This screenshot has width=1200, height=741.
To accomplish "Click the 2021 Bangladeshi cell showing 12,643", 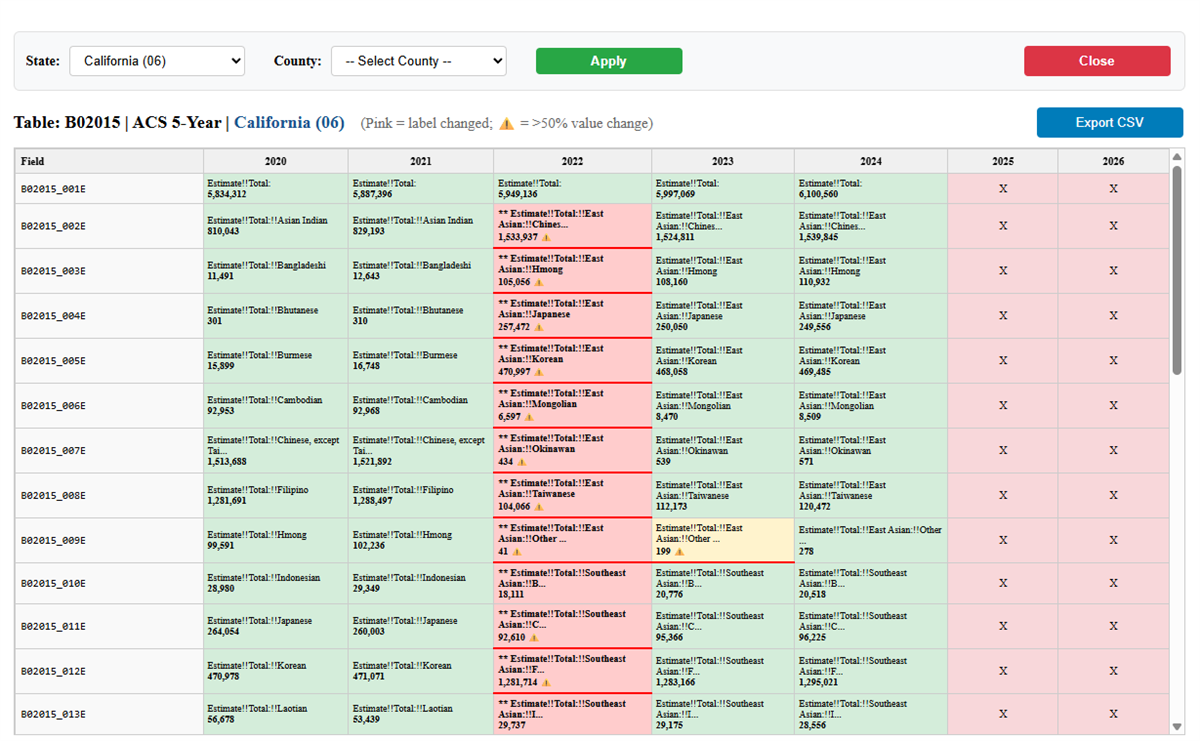I will pyautogui.click(x=421, y=271).
